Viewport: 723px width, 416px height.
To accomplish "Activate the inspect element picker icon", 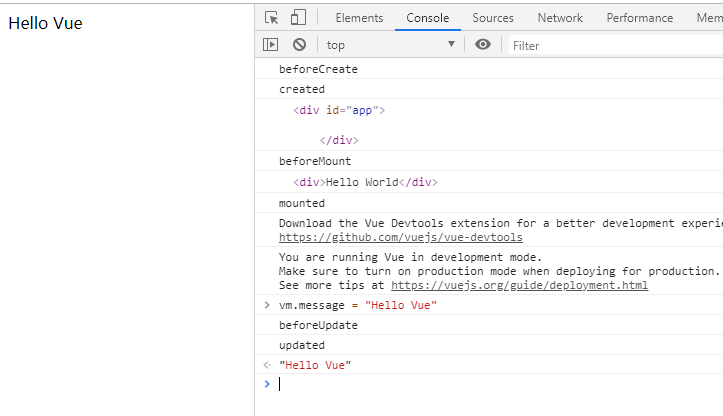I will point(272,18).
